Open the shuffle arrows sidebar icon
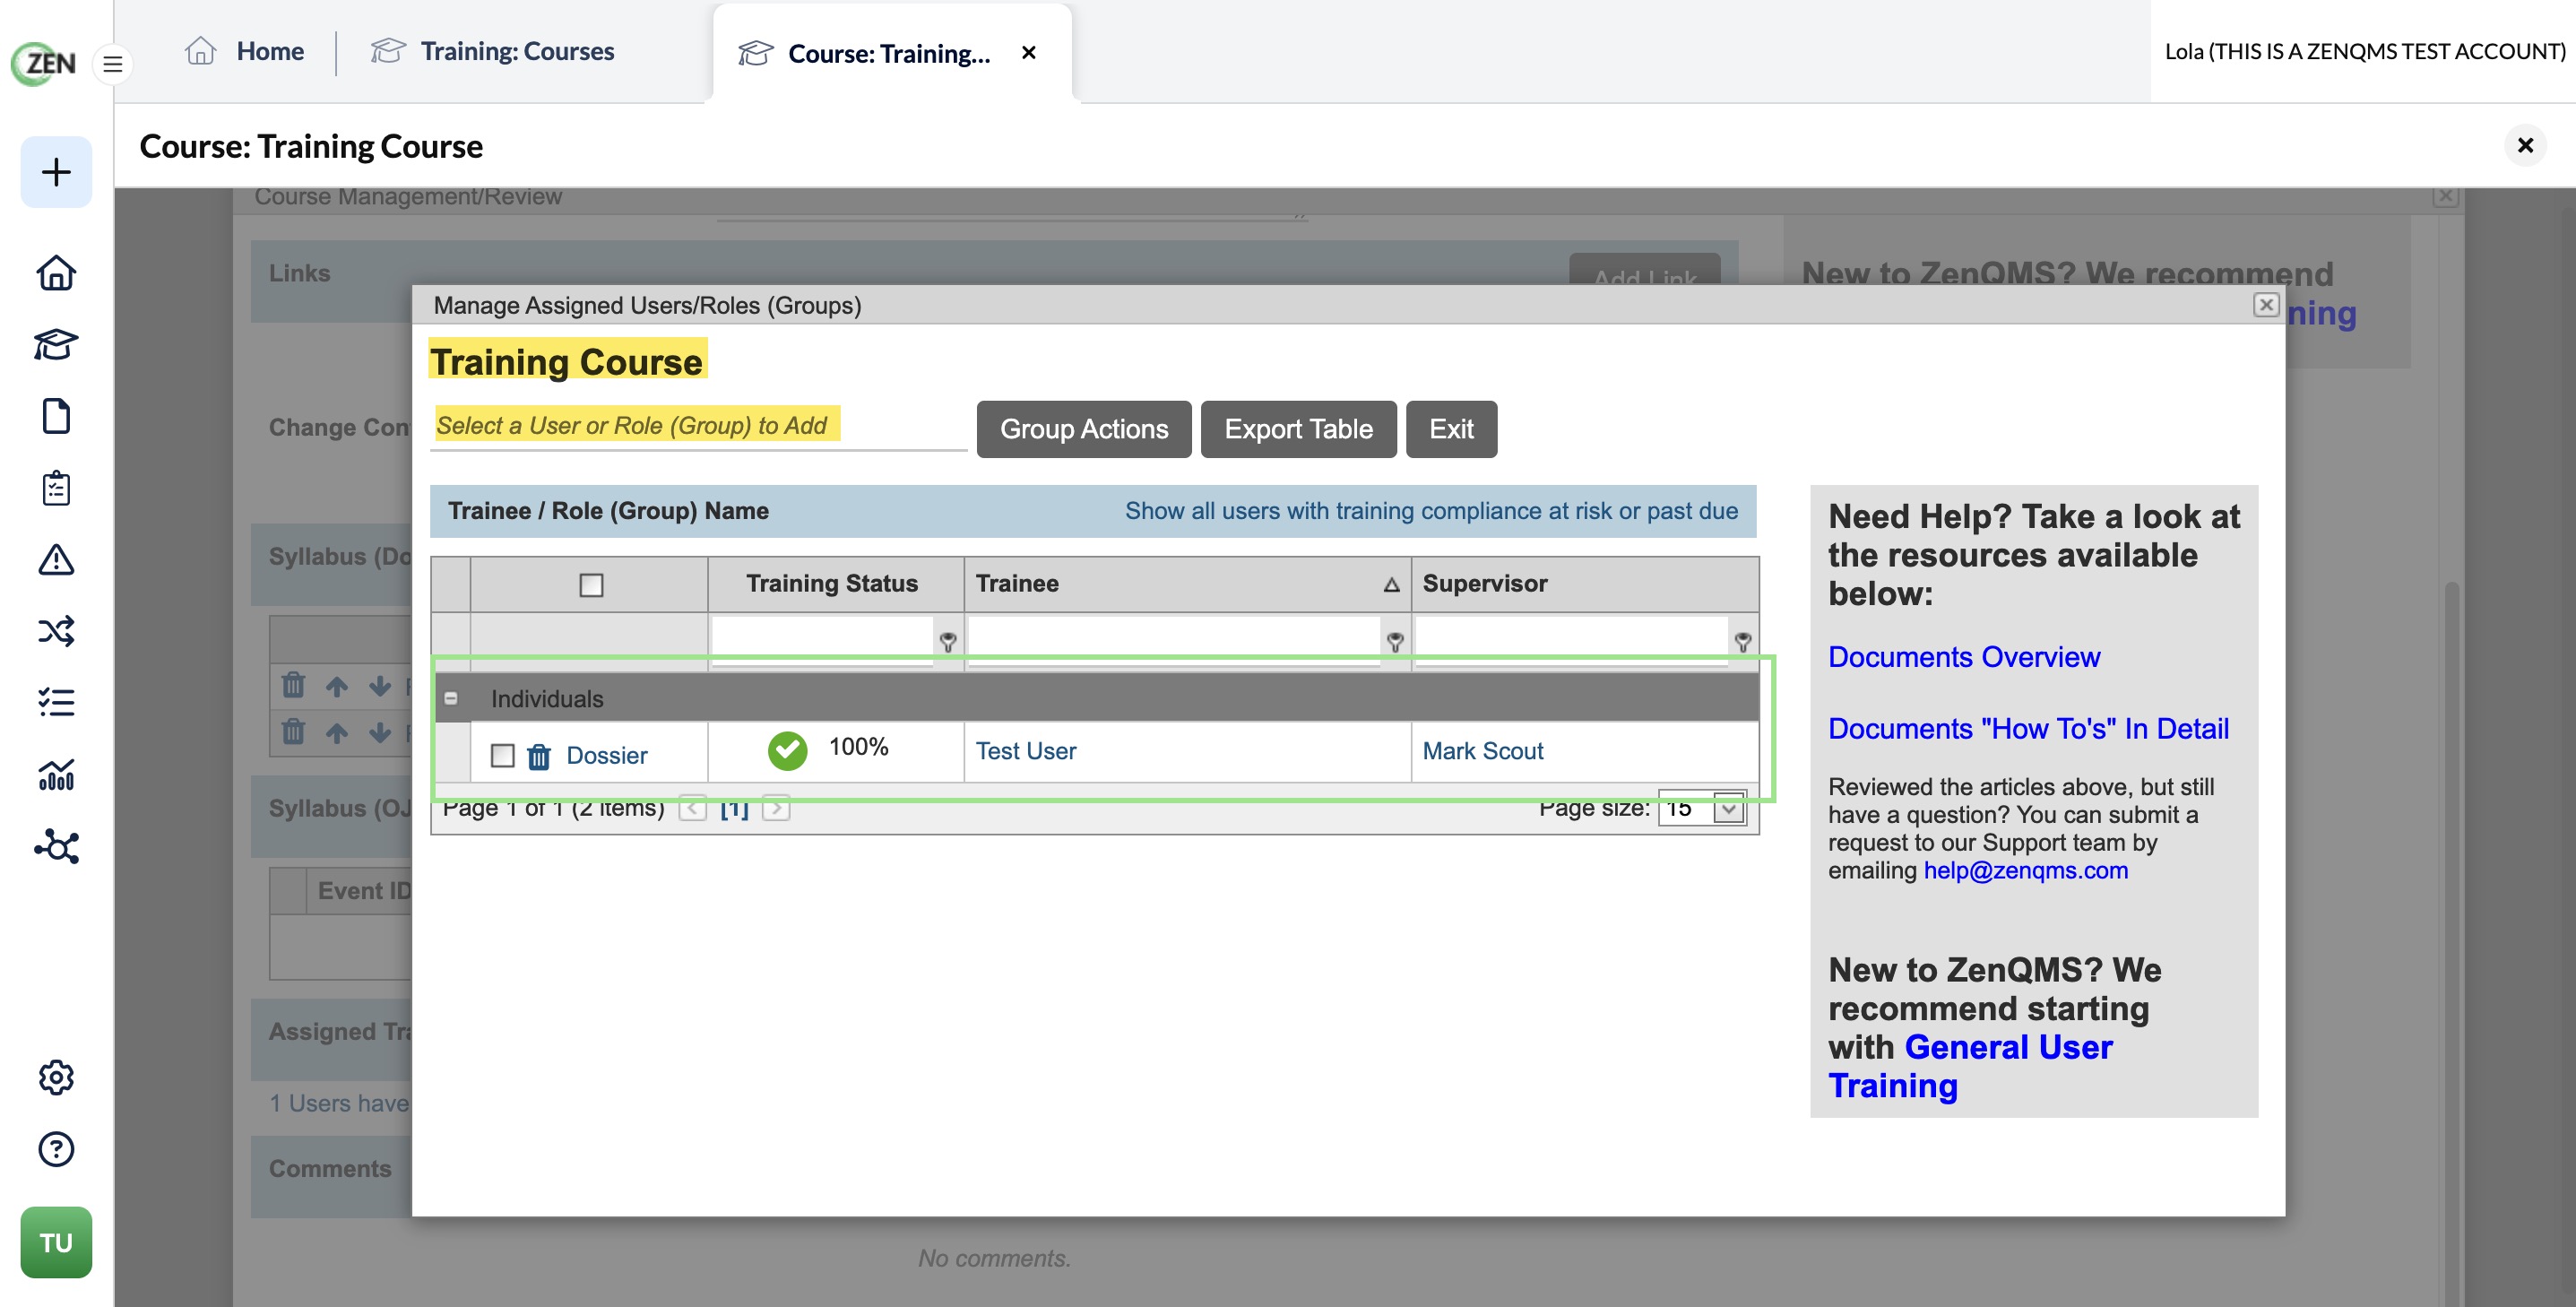Image resolution: width=2576 pixels, height=1307 pixels. coord(56,631)
